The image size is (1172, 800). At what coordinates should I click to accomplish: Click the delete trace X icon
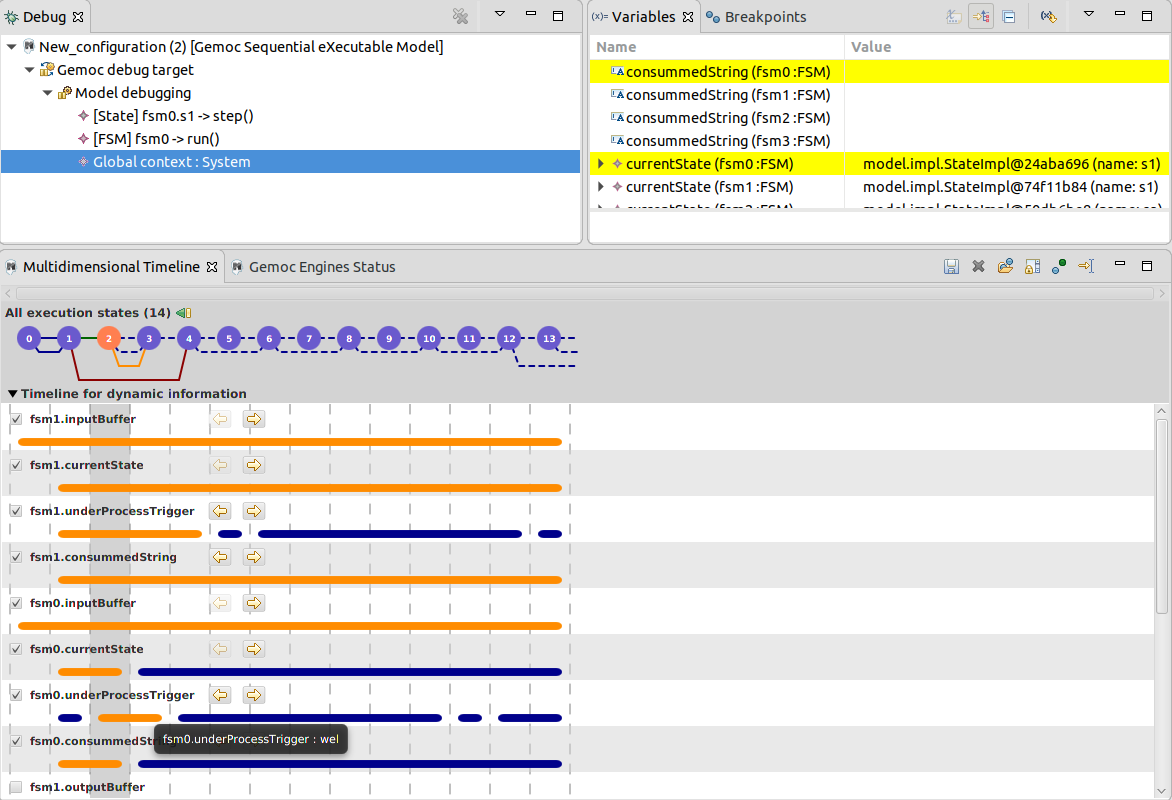point(978,266)
